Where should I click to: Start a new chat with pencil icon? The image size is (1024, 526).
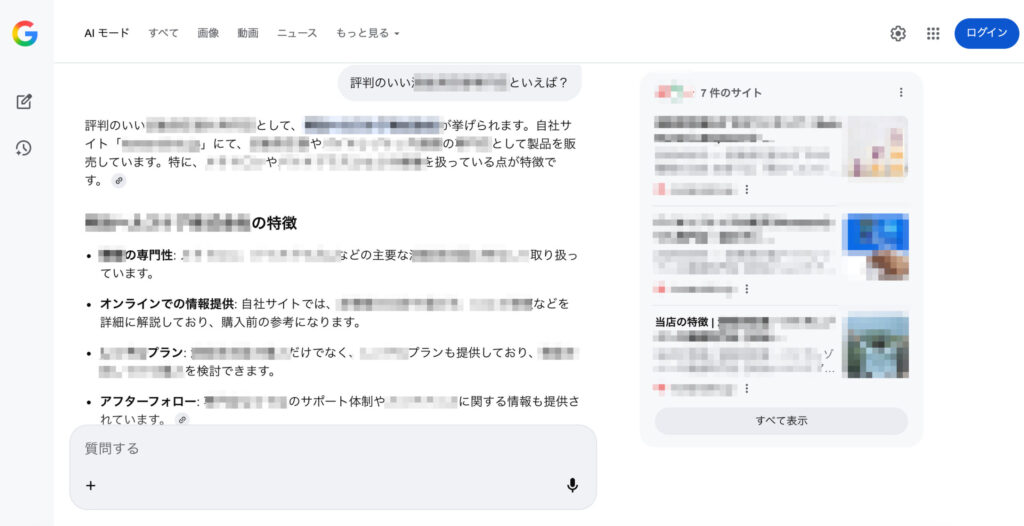click(24, 101)
